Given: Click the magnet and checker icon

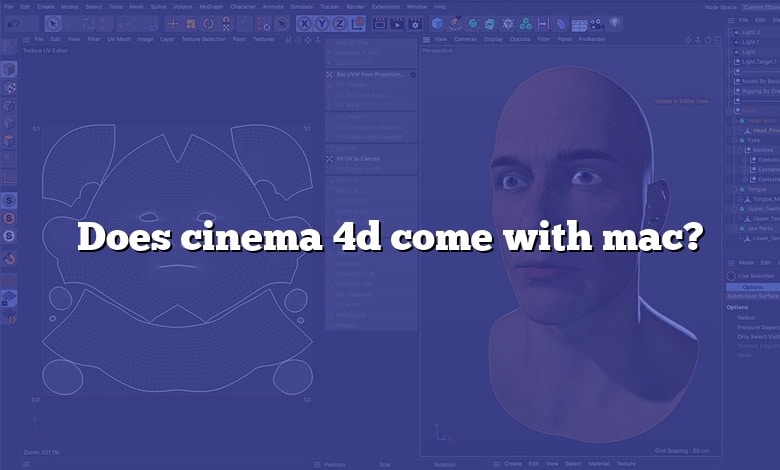Looking at the screenshot, I should pos(226,23).
